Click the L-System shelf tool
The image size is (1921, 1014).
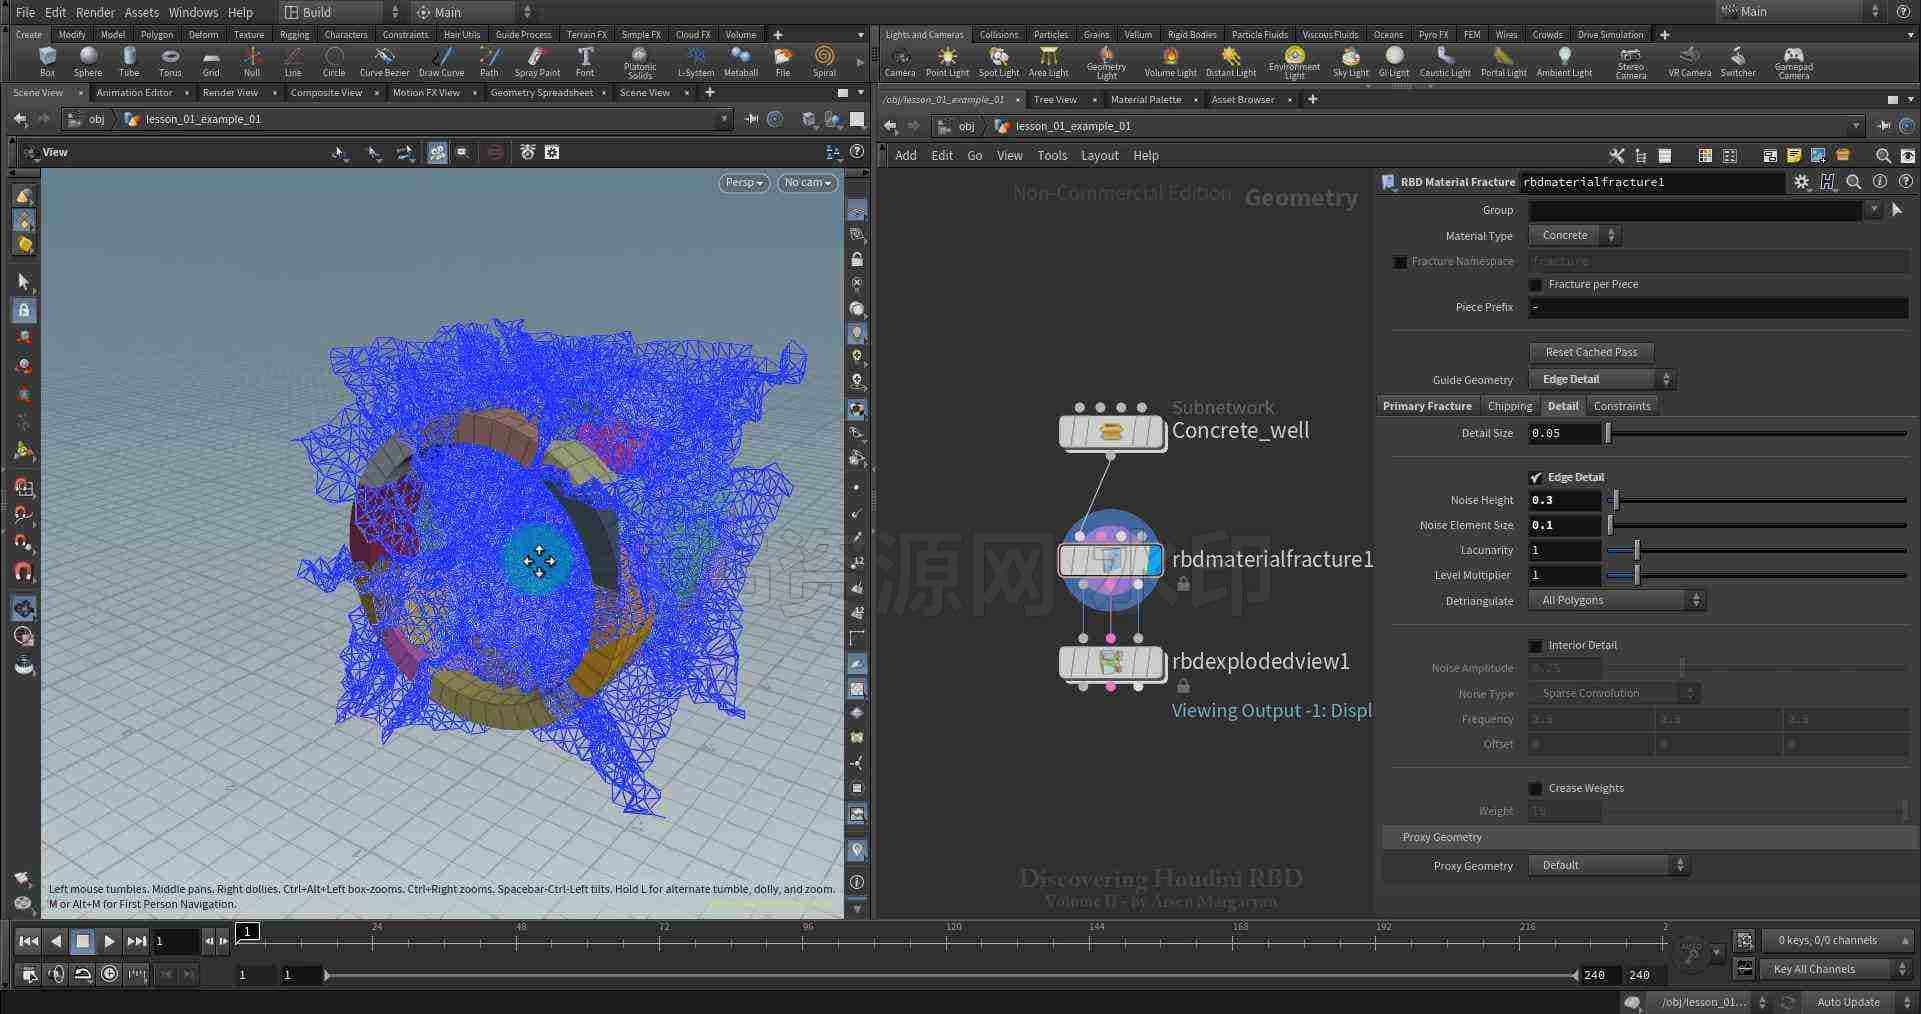tap(696, 61)
